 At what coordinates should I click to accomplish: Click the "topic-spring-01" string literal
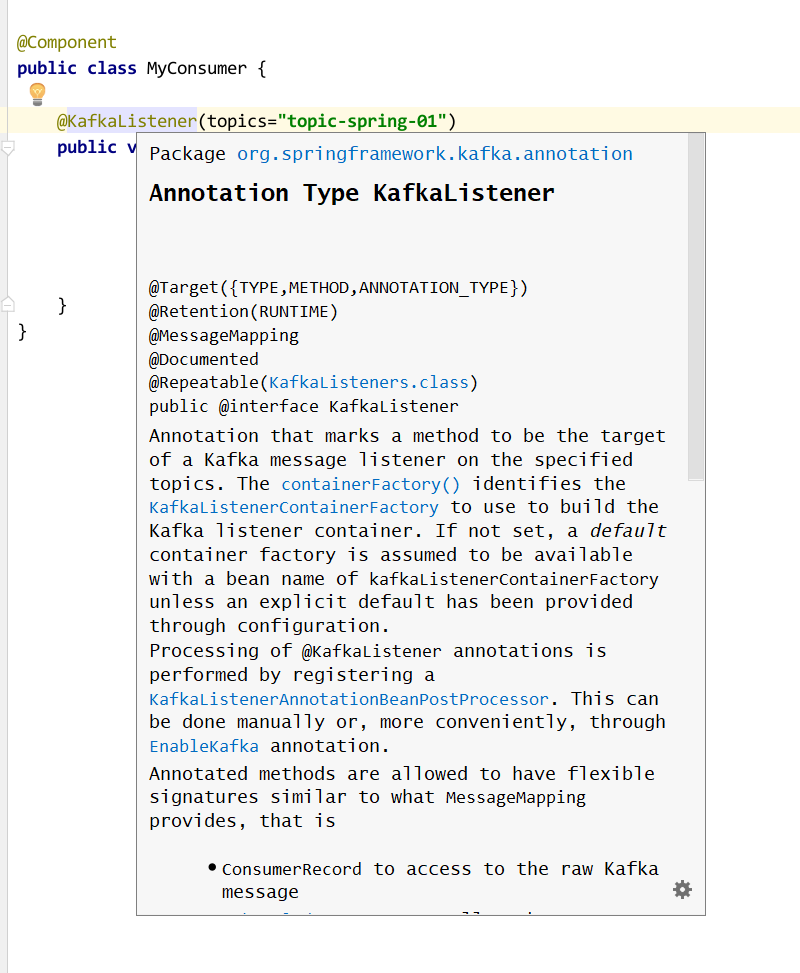pyautogui.click(x=362, y=122)
